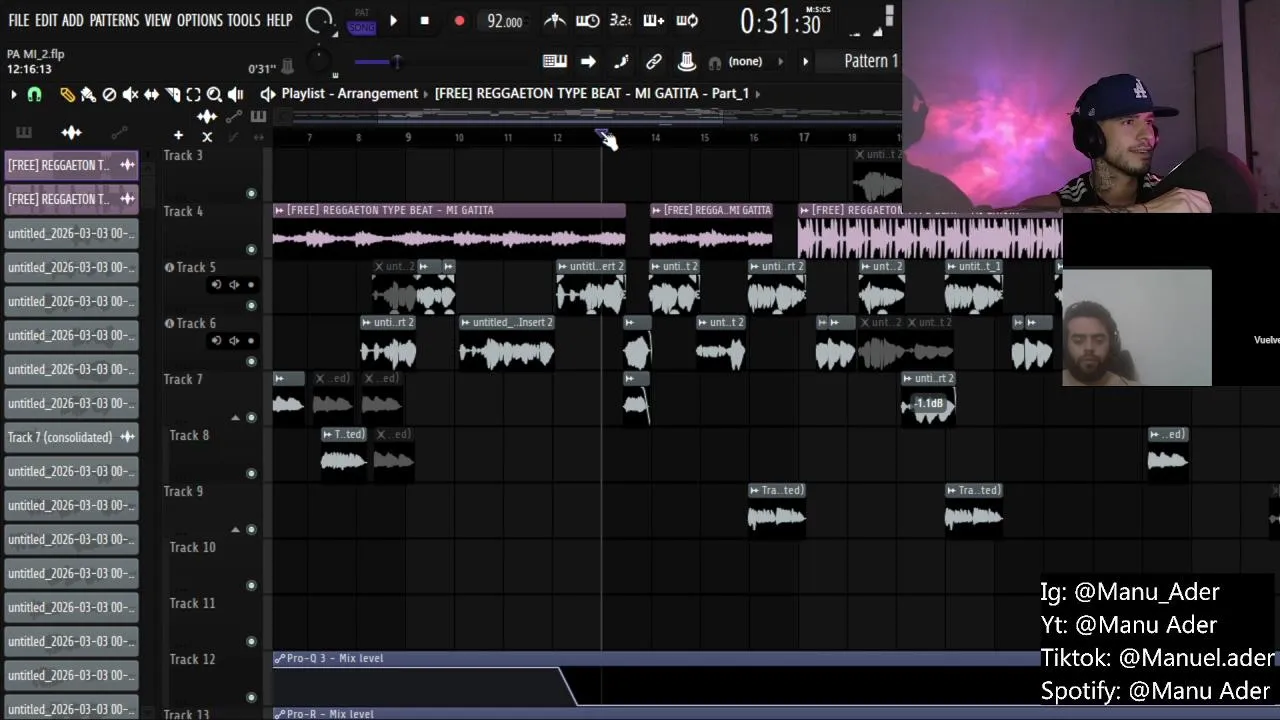Toggle Track 8 green mute switch
The width and height of the screenshot is (1280, 720).
[251, 473]
